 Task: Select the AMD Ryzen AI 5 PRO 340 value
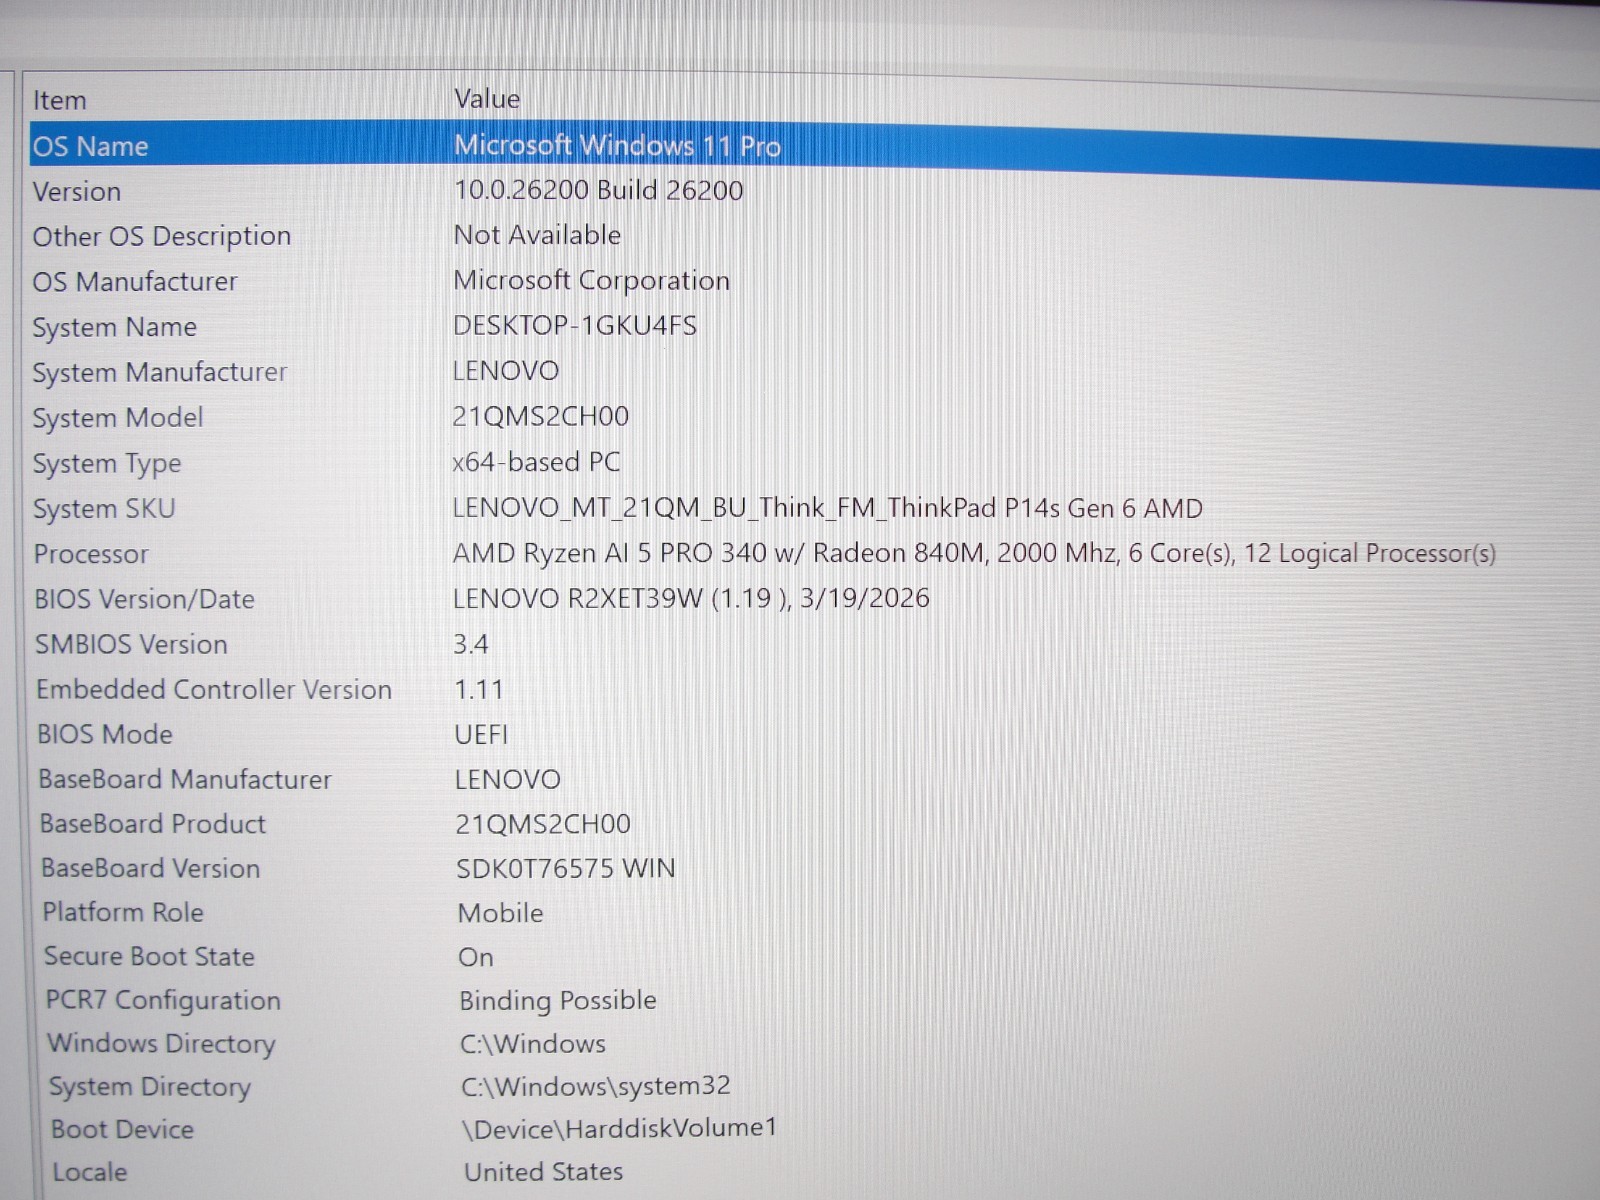[974, 553]
